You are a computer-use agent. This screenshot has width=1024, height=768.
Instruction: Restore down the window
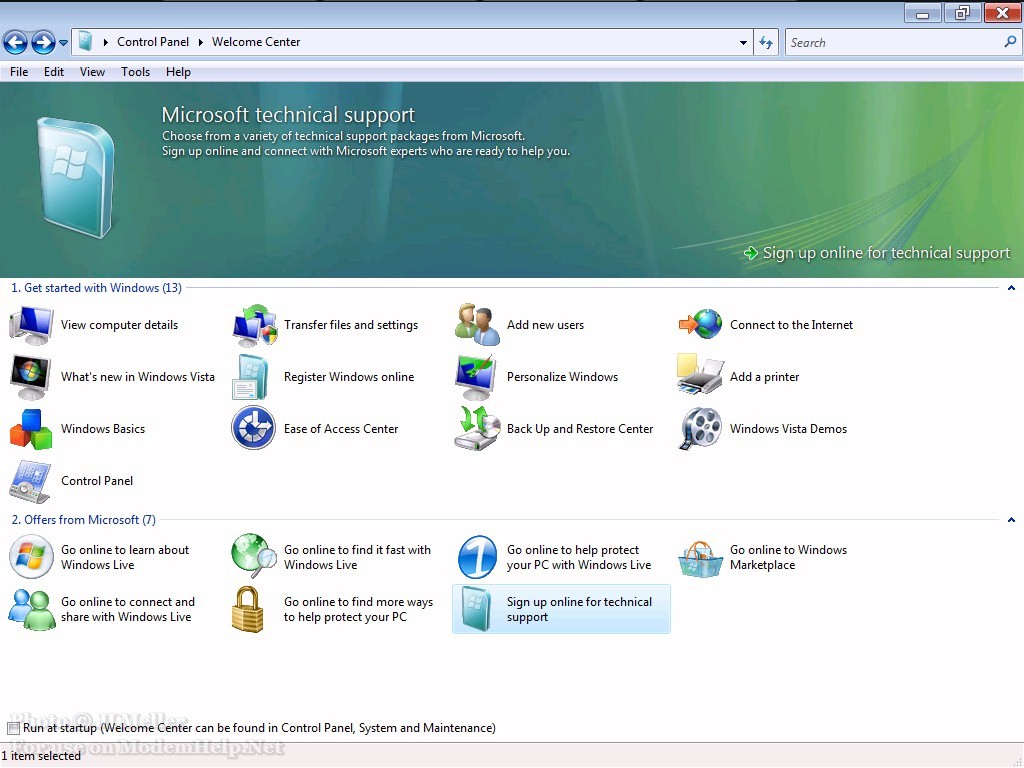[963, 13]
